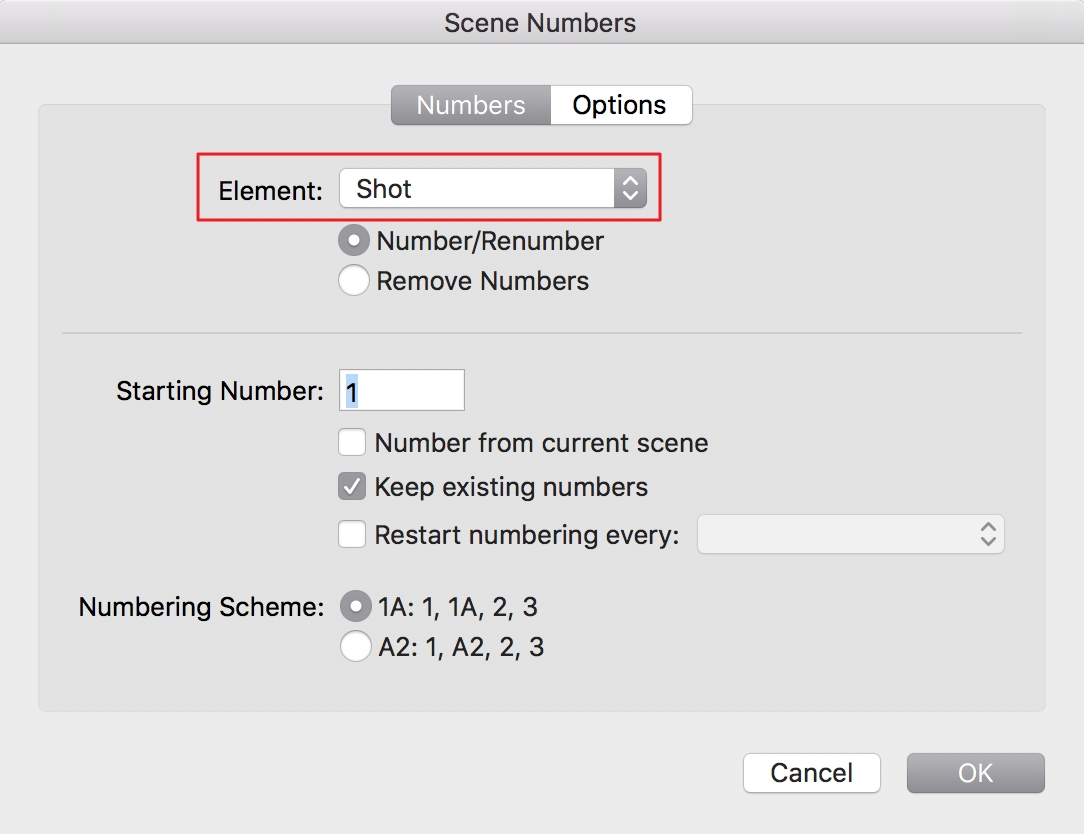Viewport: 1084px width, 834px height.
Task: Confirm with the OK button
Action: [x=975, y=773]
